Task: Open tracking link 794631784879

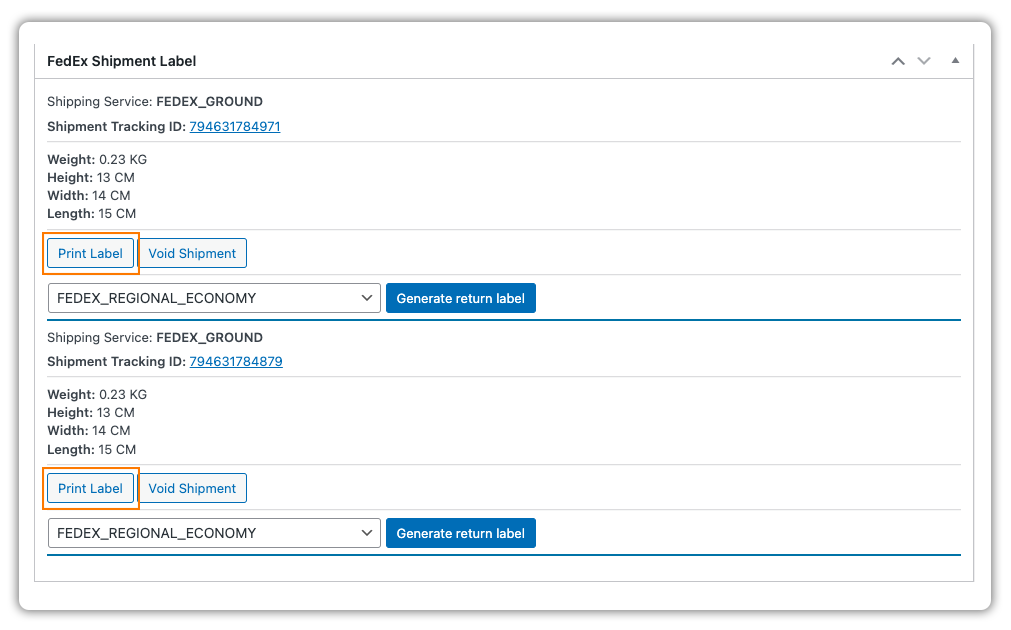Action: pyautogui.click(x=236, y=361)
